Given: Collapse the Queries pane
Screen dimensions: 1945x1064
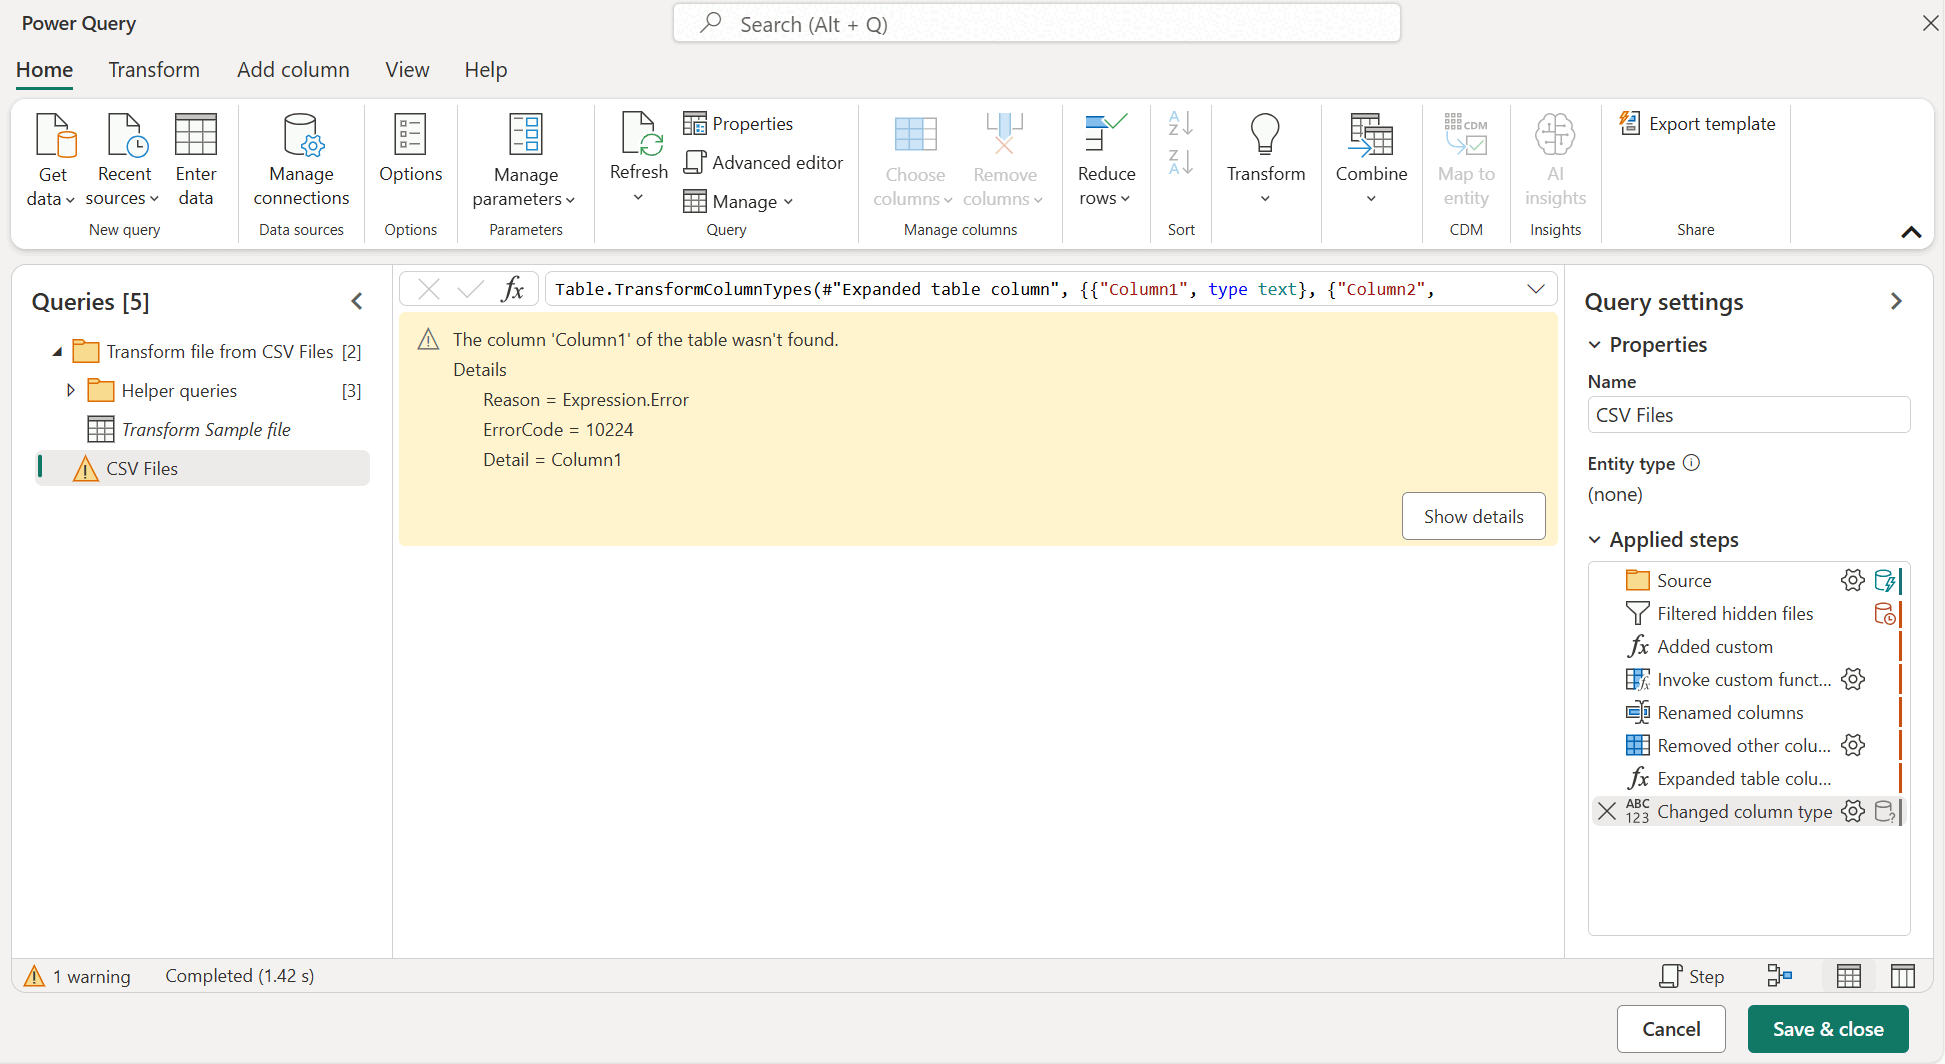Looking at the screenshot, I should [x=357, y=301].
